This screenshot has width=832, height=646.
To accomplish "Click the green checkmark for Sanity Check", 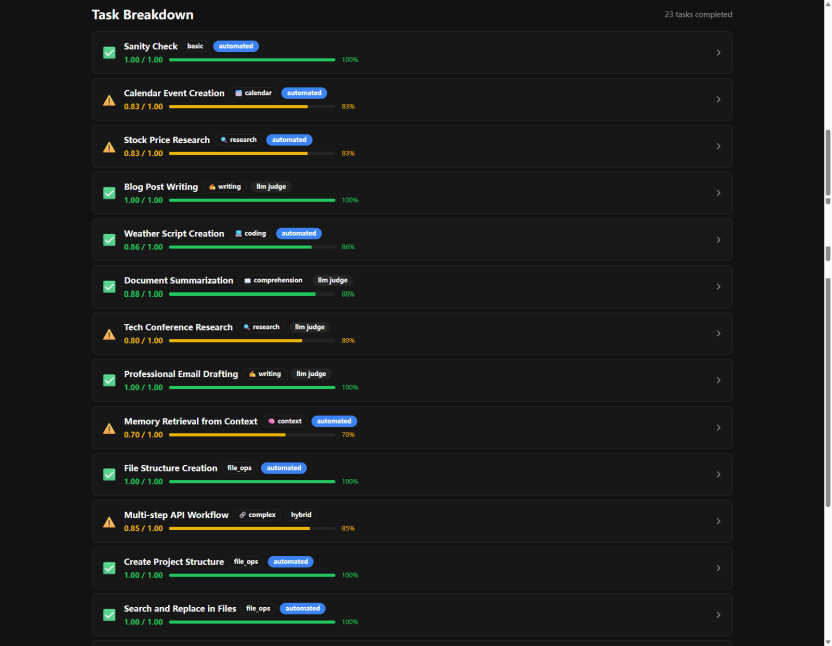I will click(x=109, y=53).
